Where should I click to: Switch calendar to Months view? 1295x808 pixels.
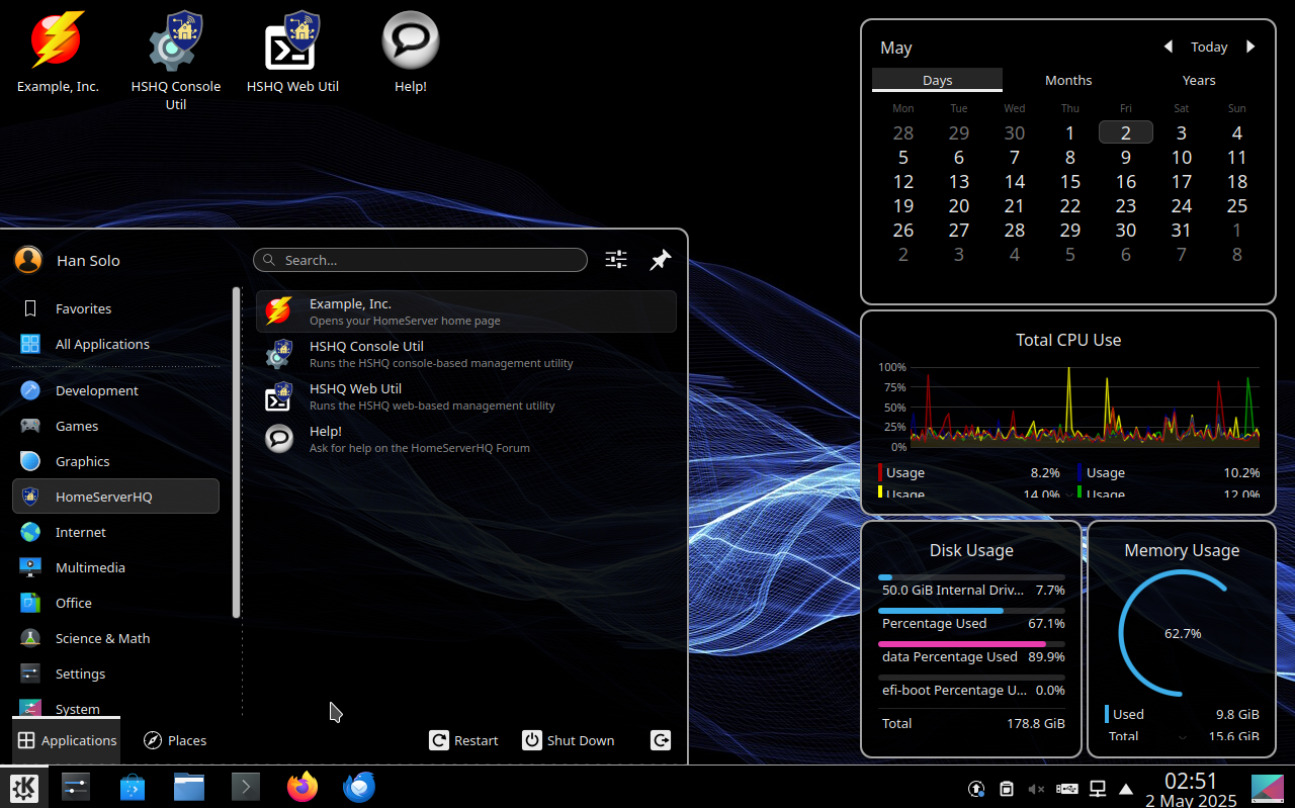coord(1068,80)
